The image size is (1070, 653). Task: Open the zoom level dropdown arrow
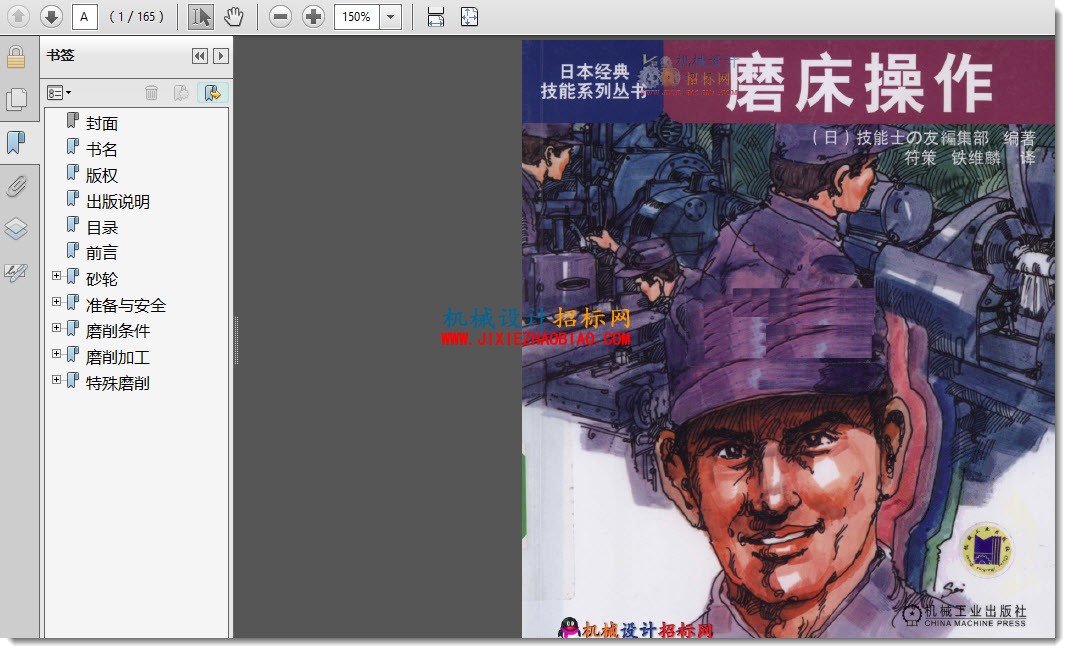390,16
